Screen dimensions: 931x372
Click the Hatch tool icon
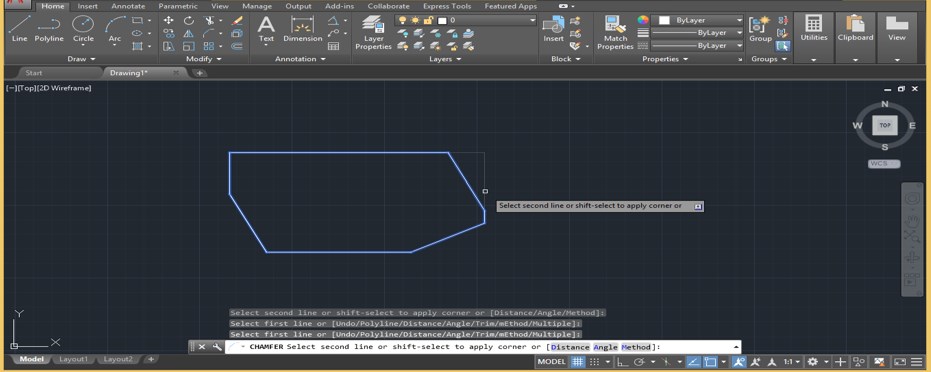coord(137,46)
